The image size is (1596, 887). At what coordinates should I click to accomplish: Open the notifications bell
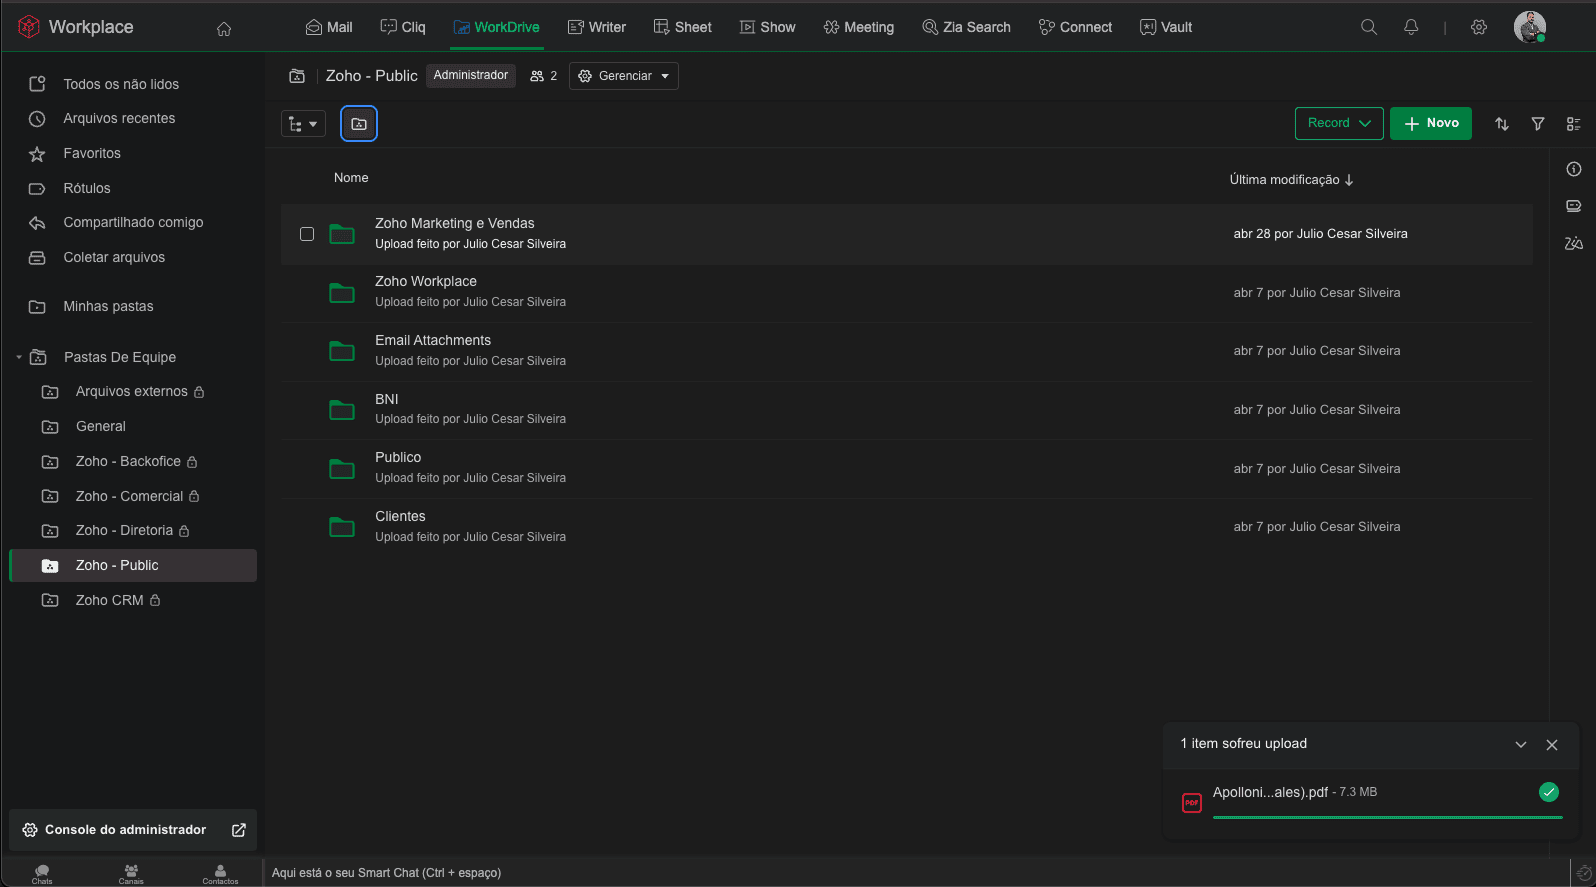pos(1411,27)
